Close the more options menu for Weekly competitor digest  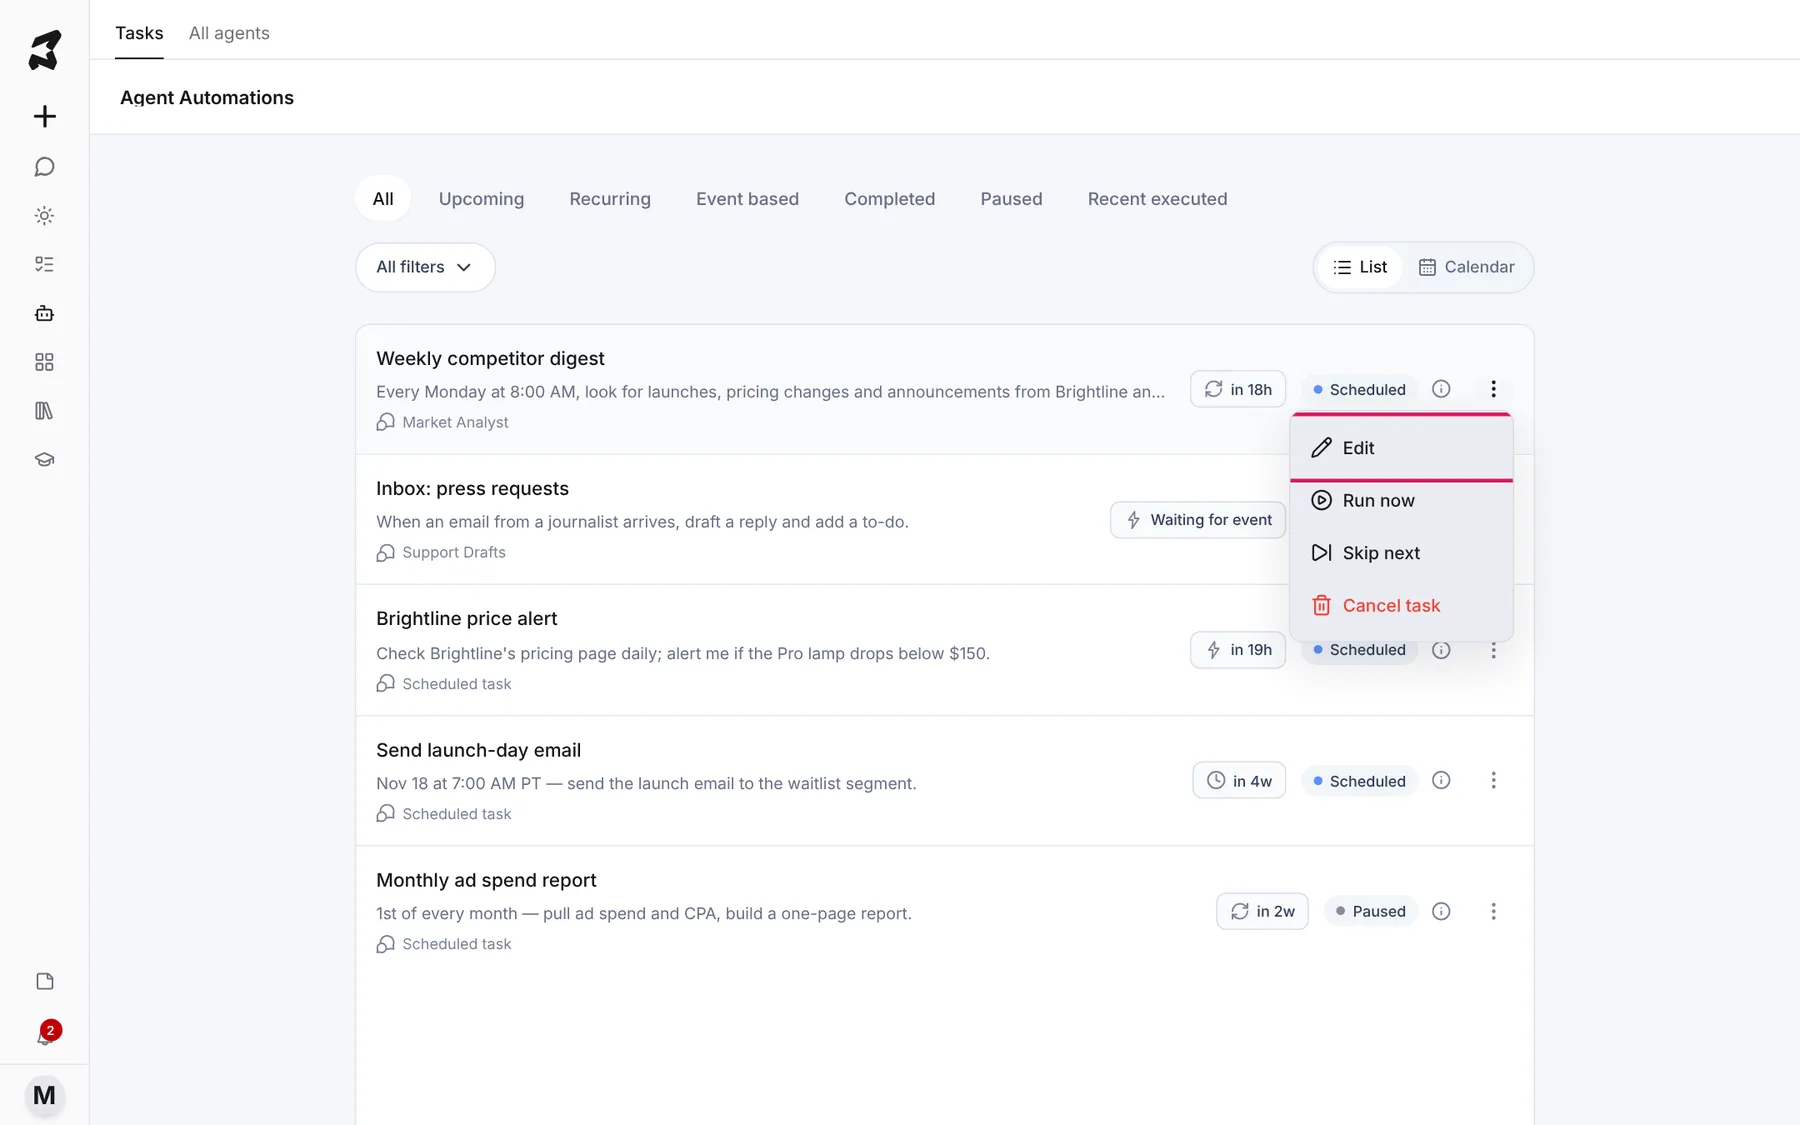[x=1493, y=389]
